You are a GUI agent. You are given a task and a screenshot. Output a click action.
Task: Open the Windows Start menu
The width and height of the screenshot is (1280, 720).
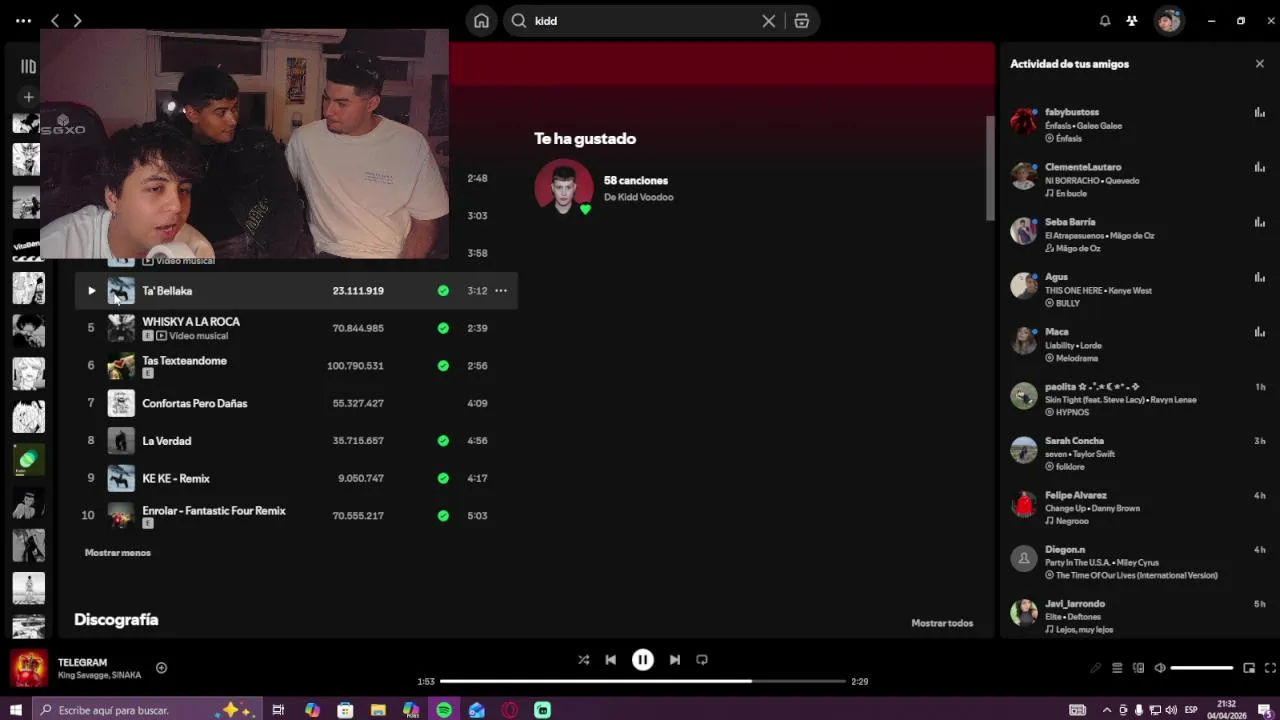coord(15,710)
